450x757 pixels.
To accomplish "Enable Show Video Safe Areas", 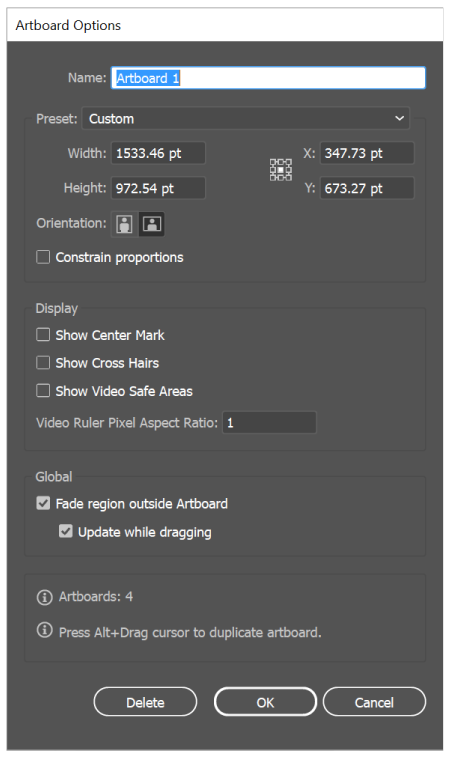I will click(43, 391).
